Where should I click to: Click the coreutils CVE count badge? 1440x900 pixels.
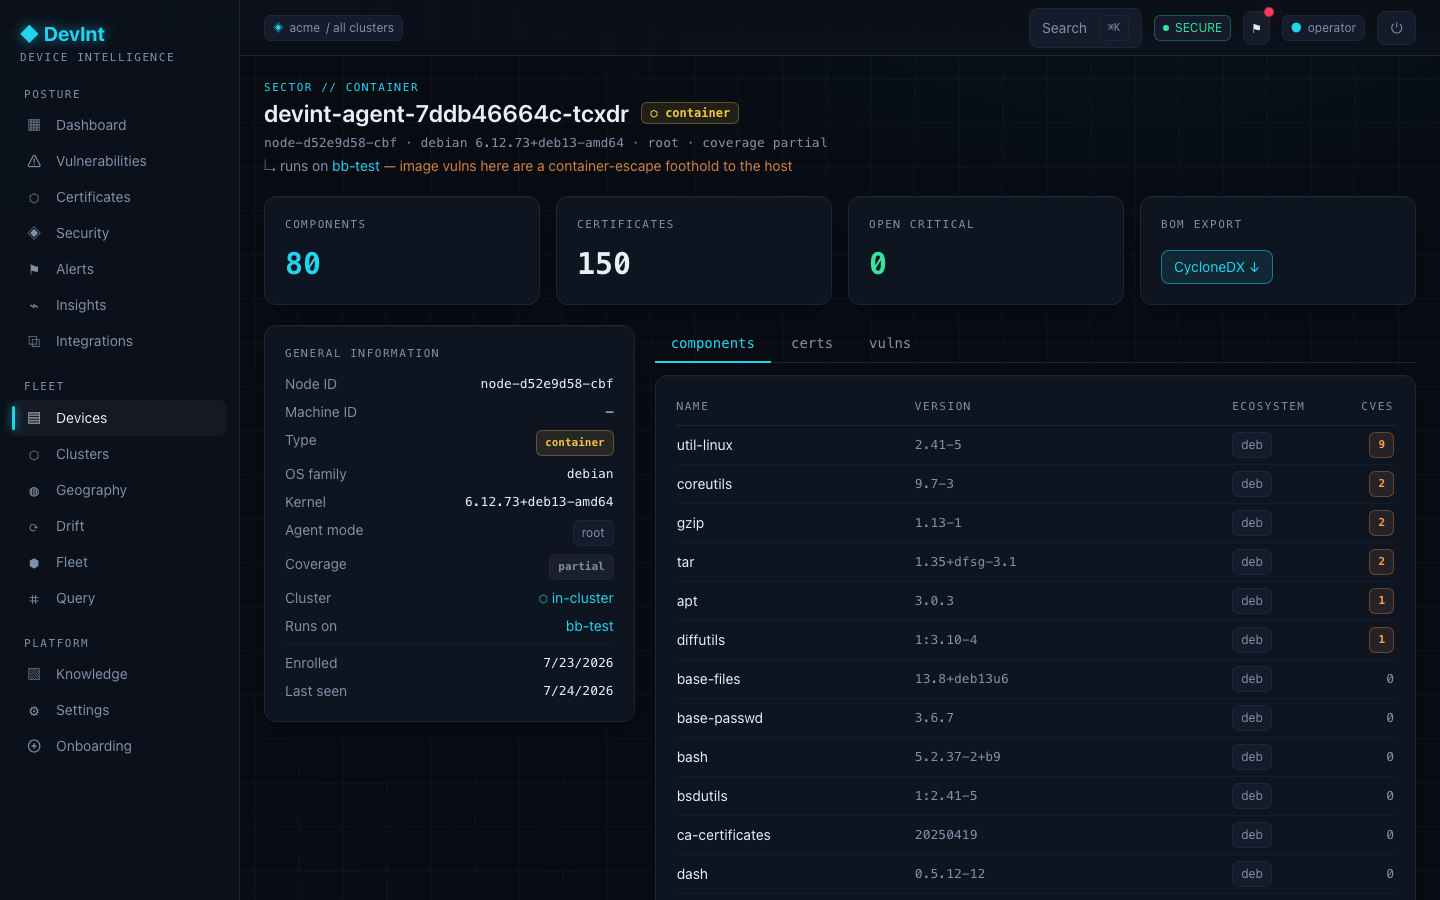[x=1381, y=484]
